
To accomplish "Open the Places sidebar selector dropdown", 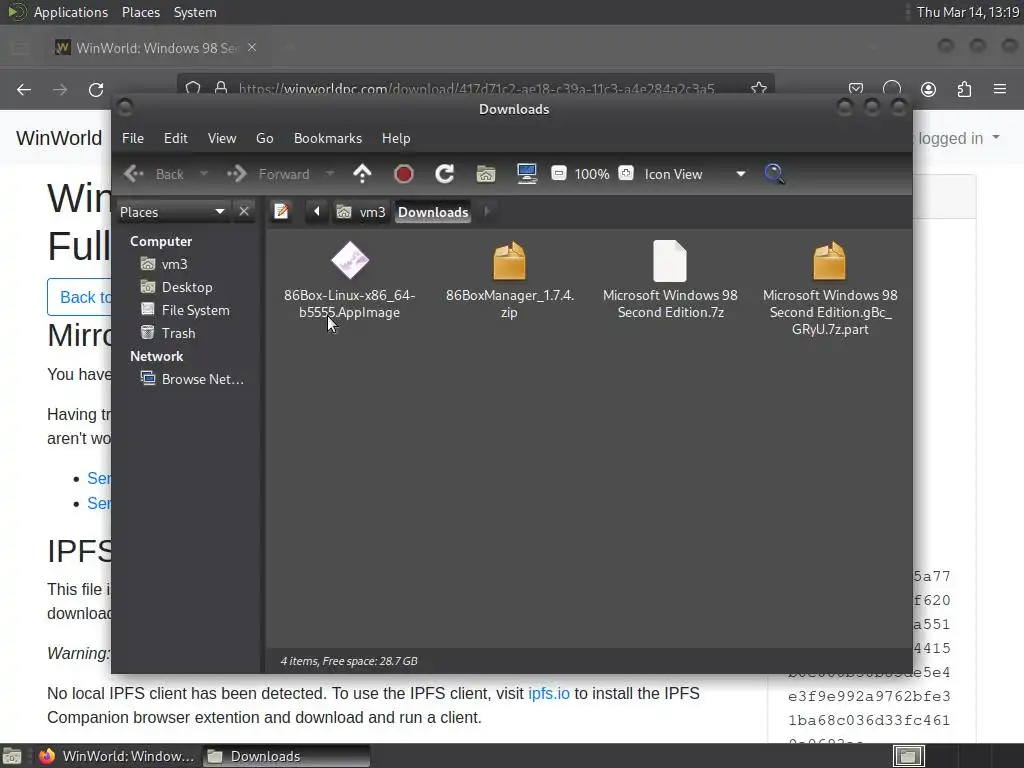I will click(x=172, y=212).
